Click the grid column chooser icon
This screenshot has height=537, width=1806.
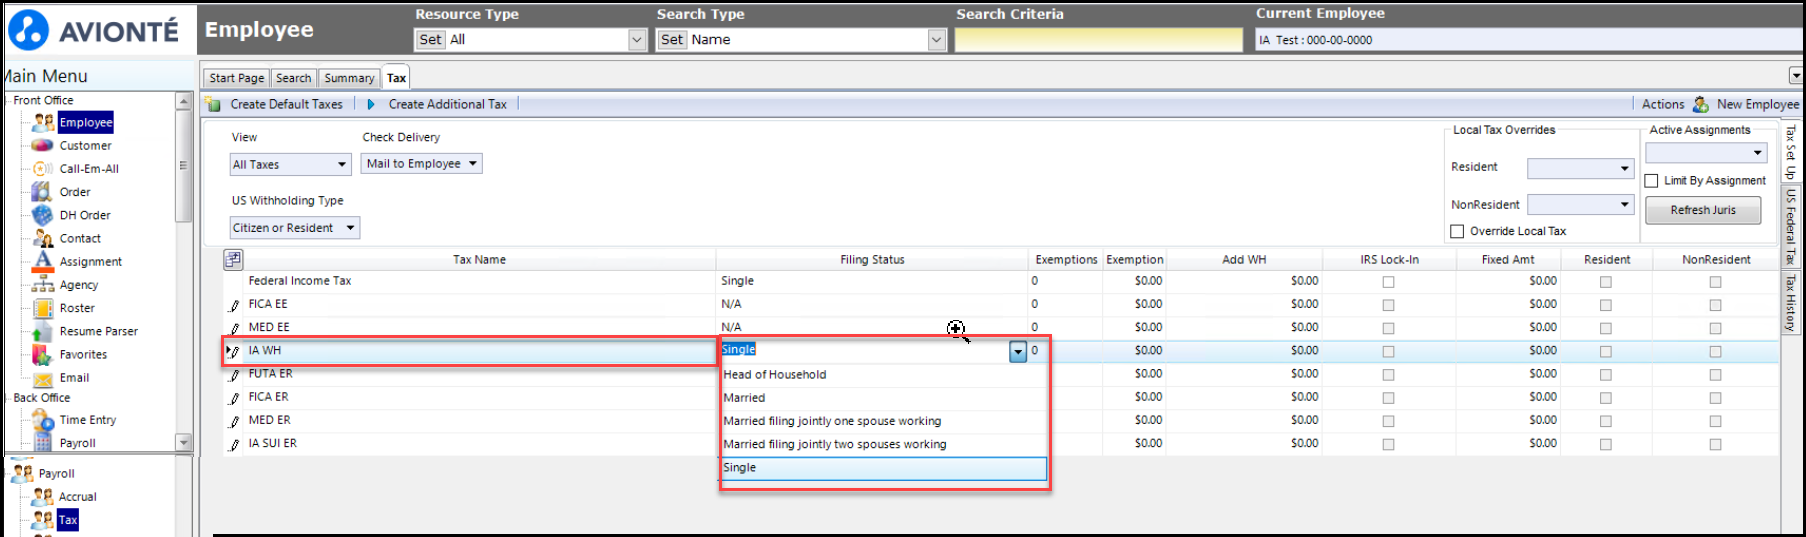pos(233,259)
